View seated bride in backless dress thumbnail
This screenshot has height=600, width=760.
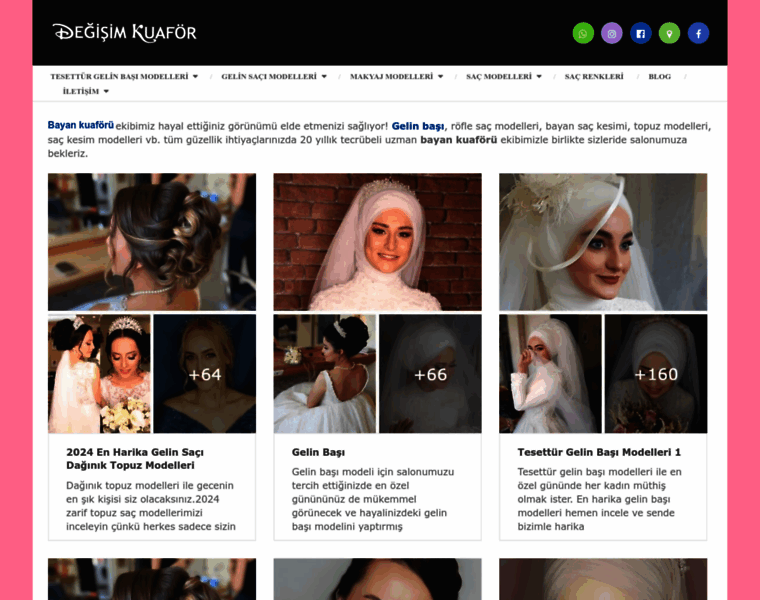pyautogui.click(x=325, y=374)
